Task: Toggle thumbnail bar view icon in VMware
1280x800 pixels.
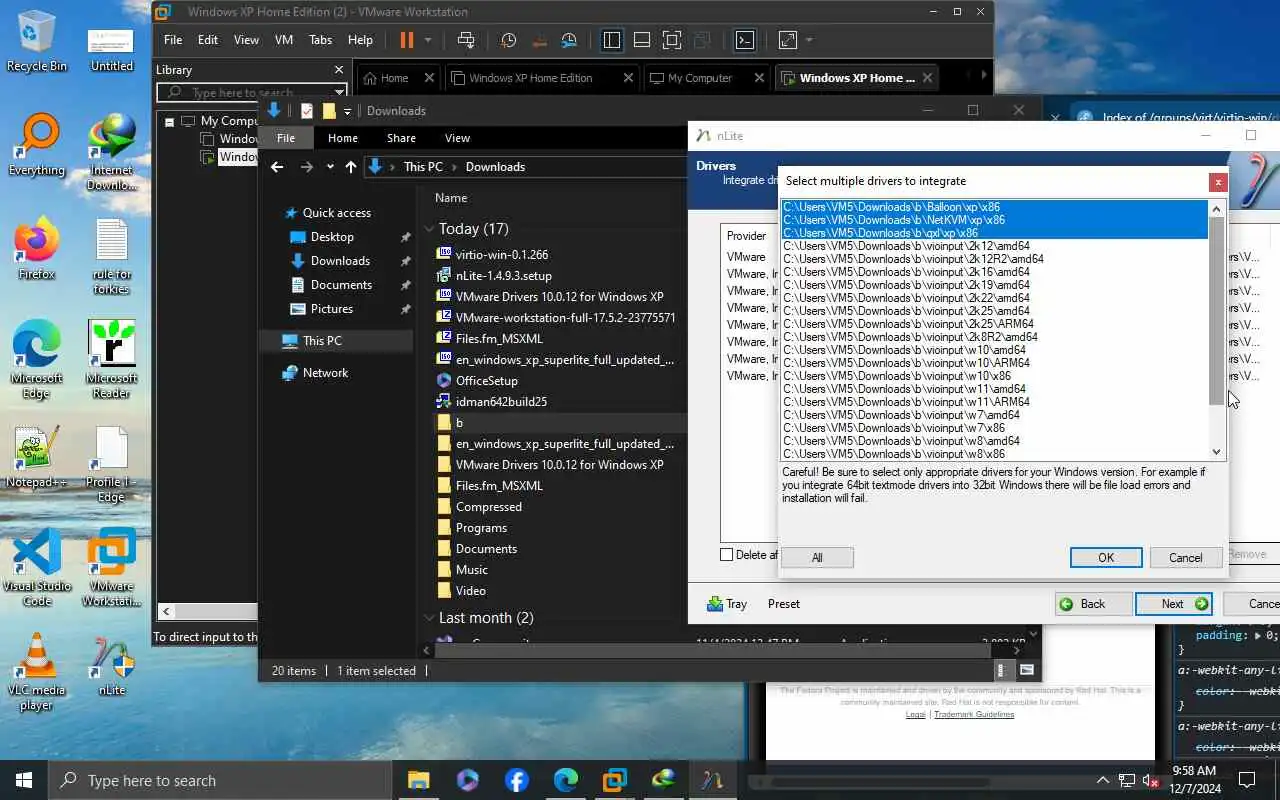Action: (x=642, y=40)
